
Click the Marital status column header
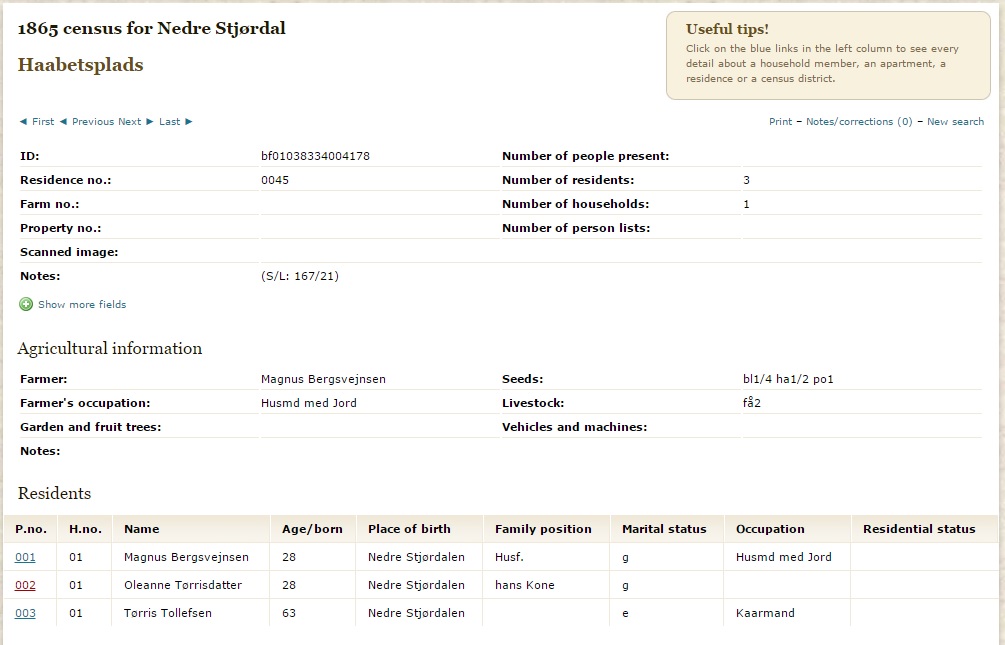(x=664, y=529)
